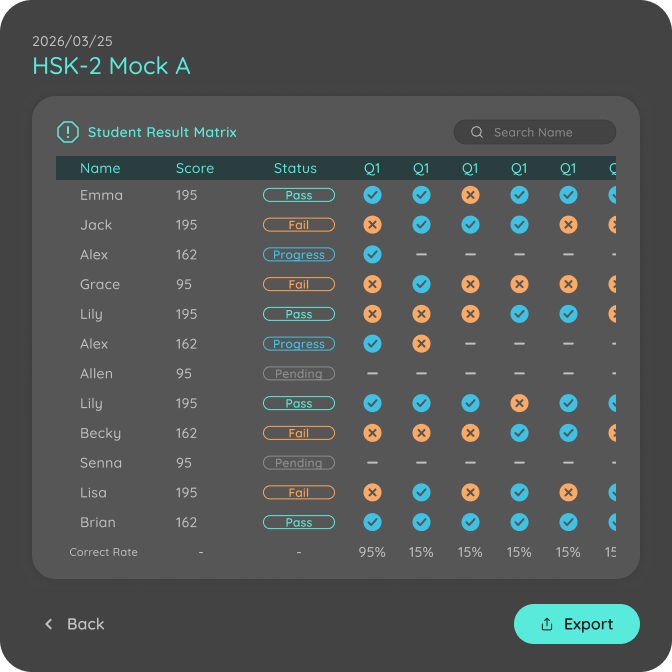Select Emma's second Q1 check mark
The width and height of the screenshot is (672, 672).
421,195
